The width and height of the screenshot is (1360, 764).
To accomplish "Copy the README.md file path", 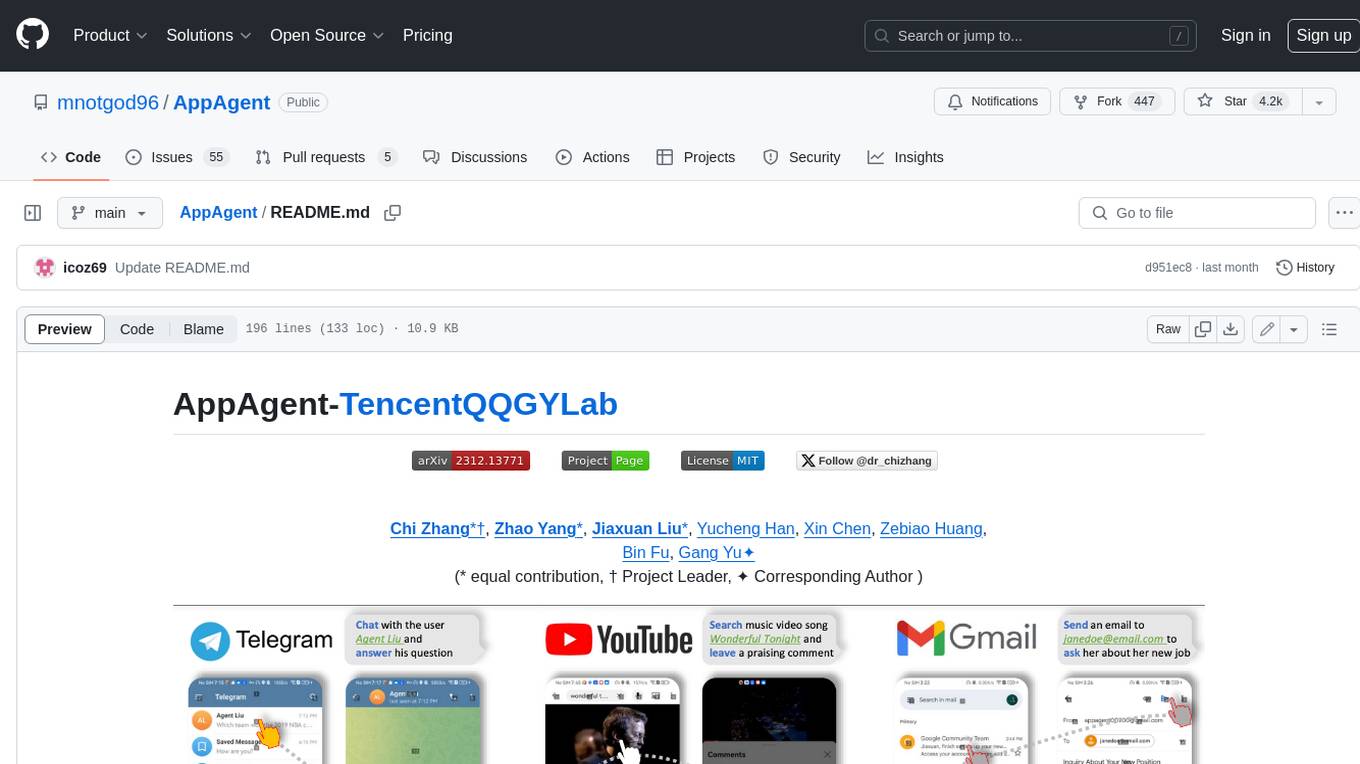I will 393,212.
